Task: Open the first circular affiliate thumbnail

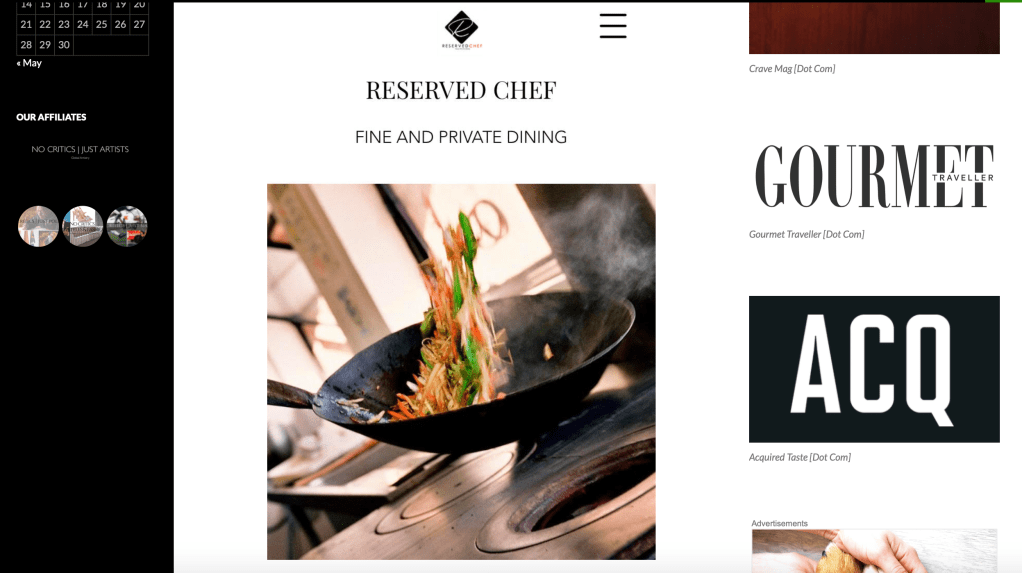Action: pyautogui.click(x=38, y=226)
